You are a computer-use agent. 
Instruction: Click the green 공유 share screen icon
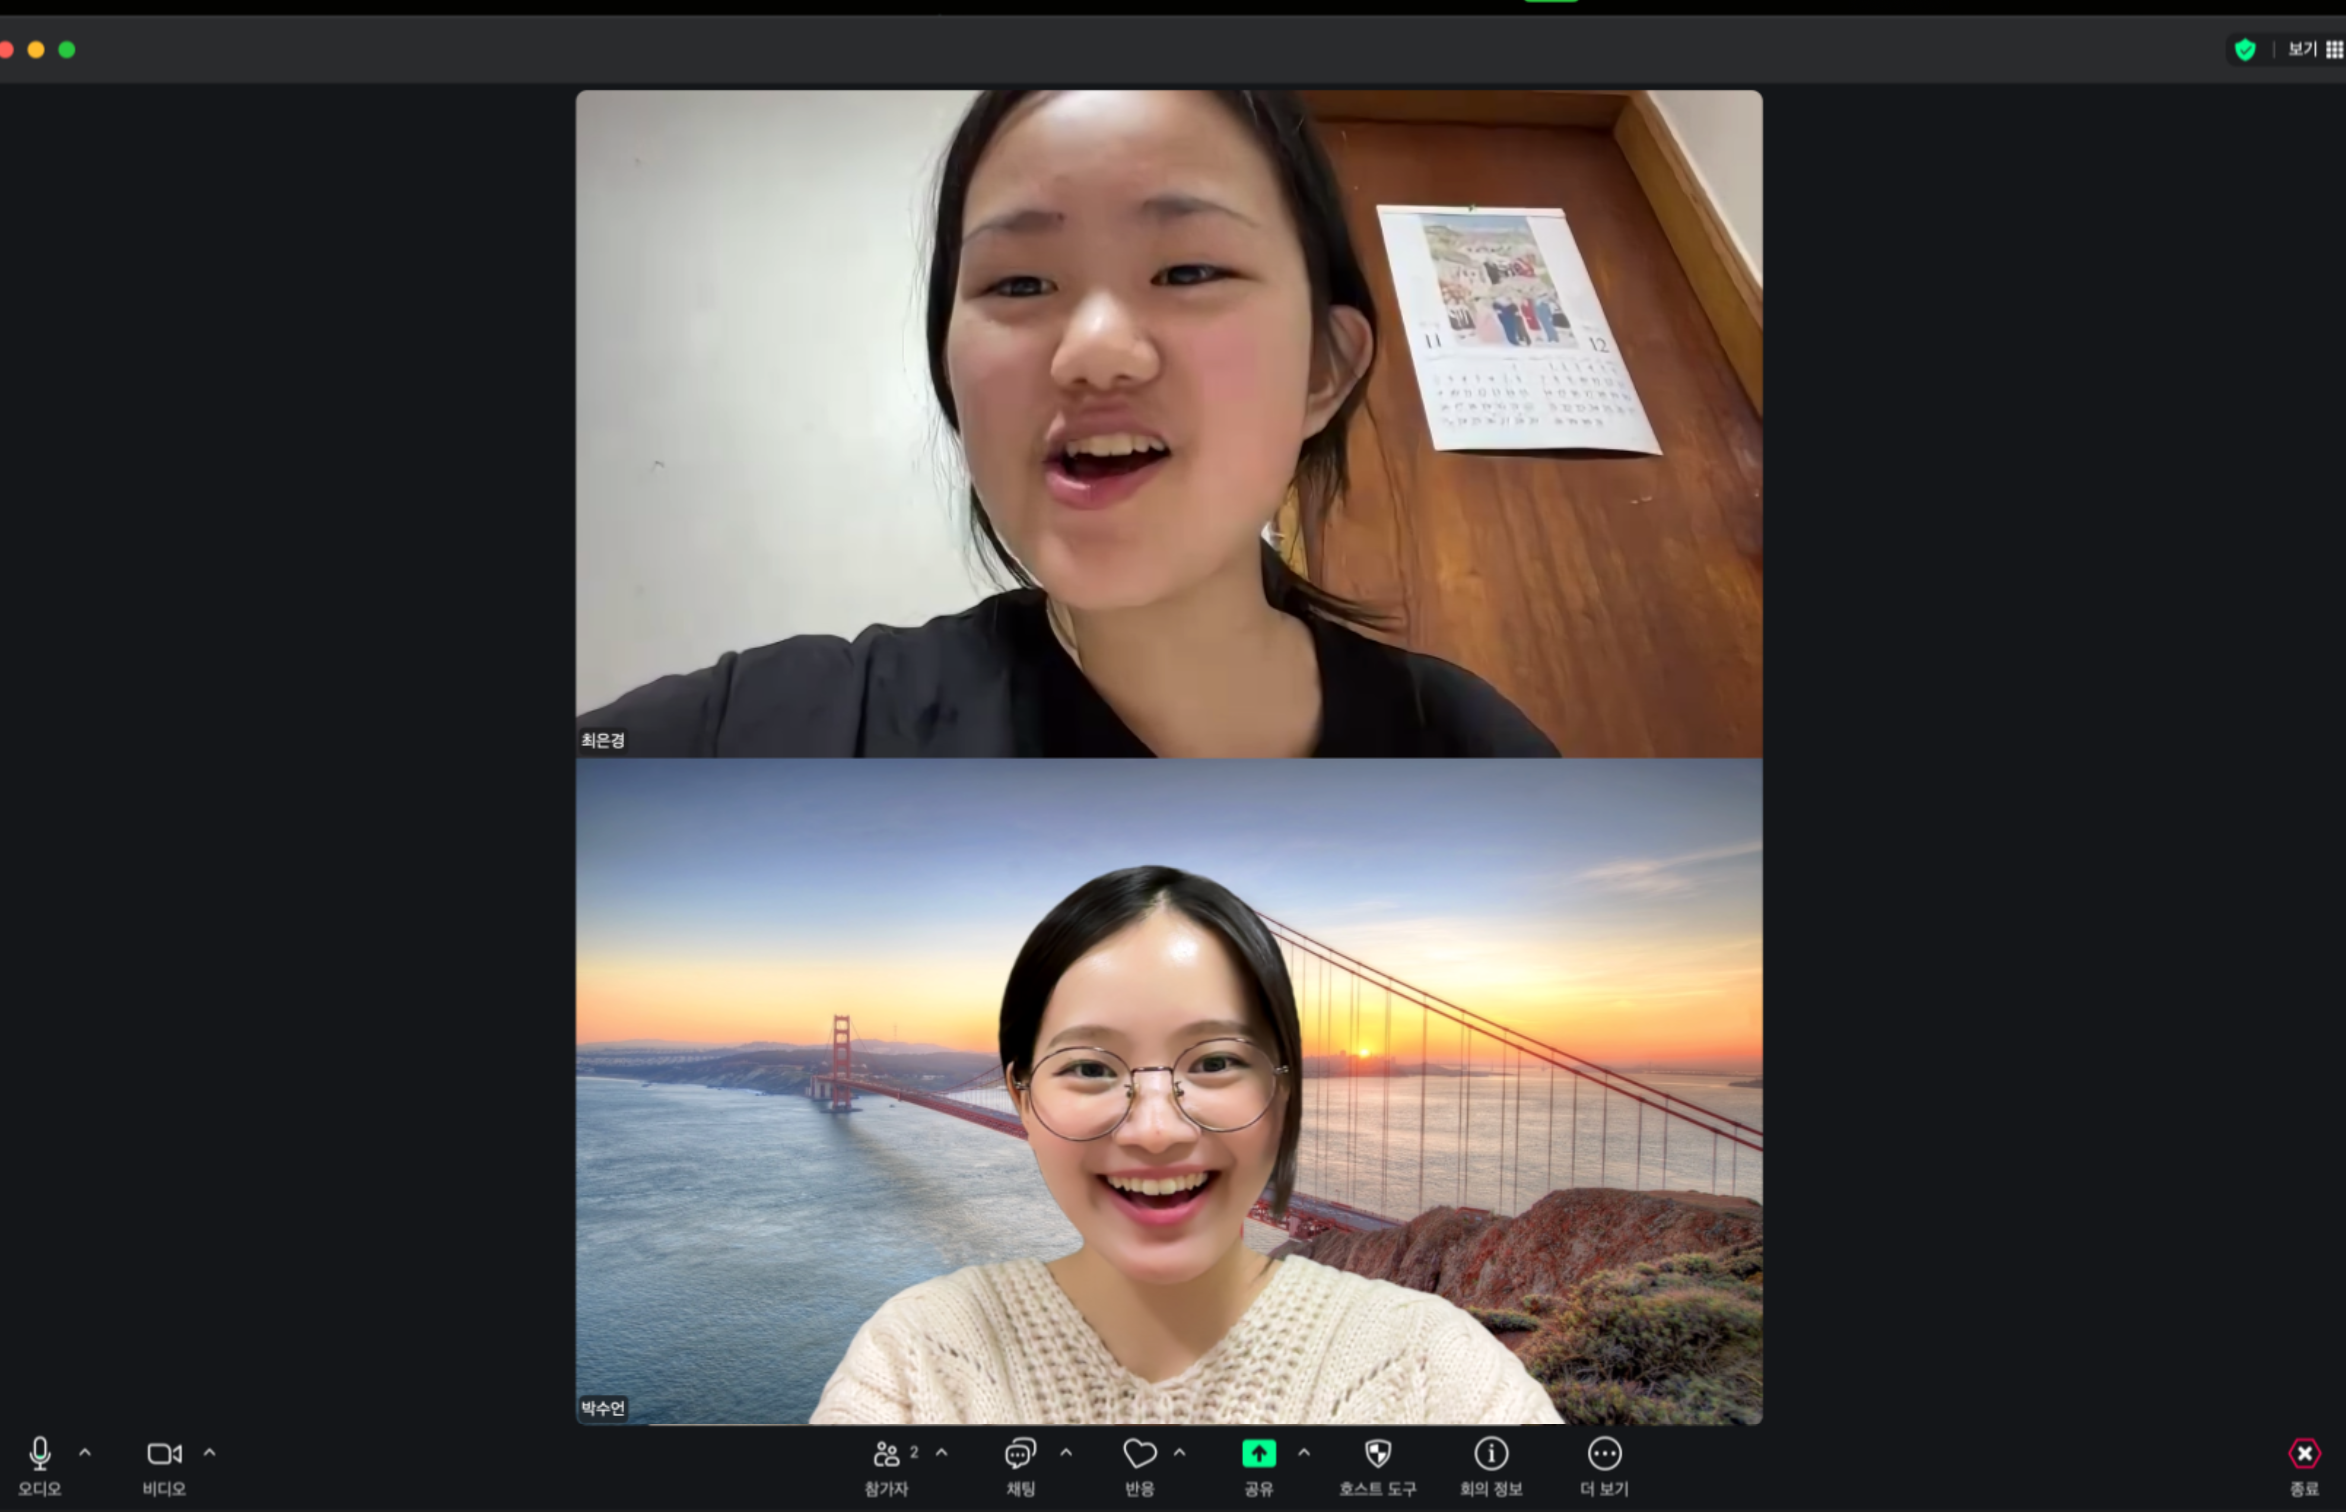click(x=1259, y=1453)
